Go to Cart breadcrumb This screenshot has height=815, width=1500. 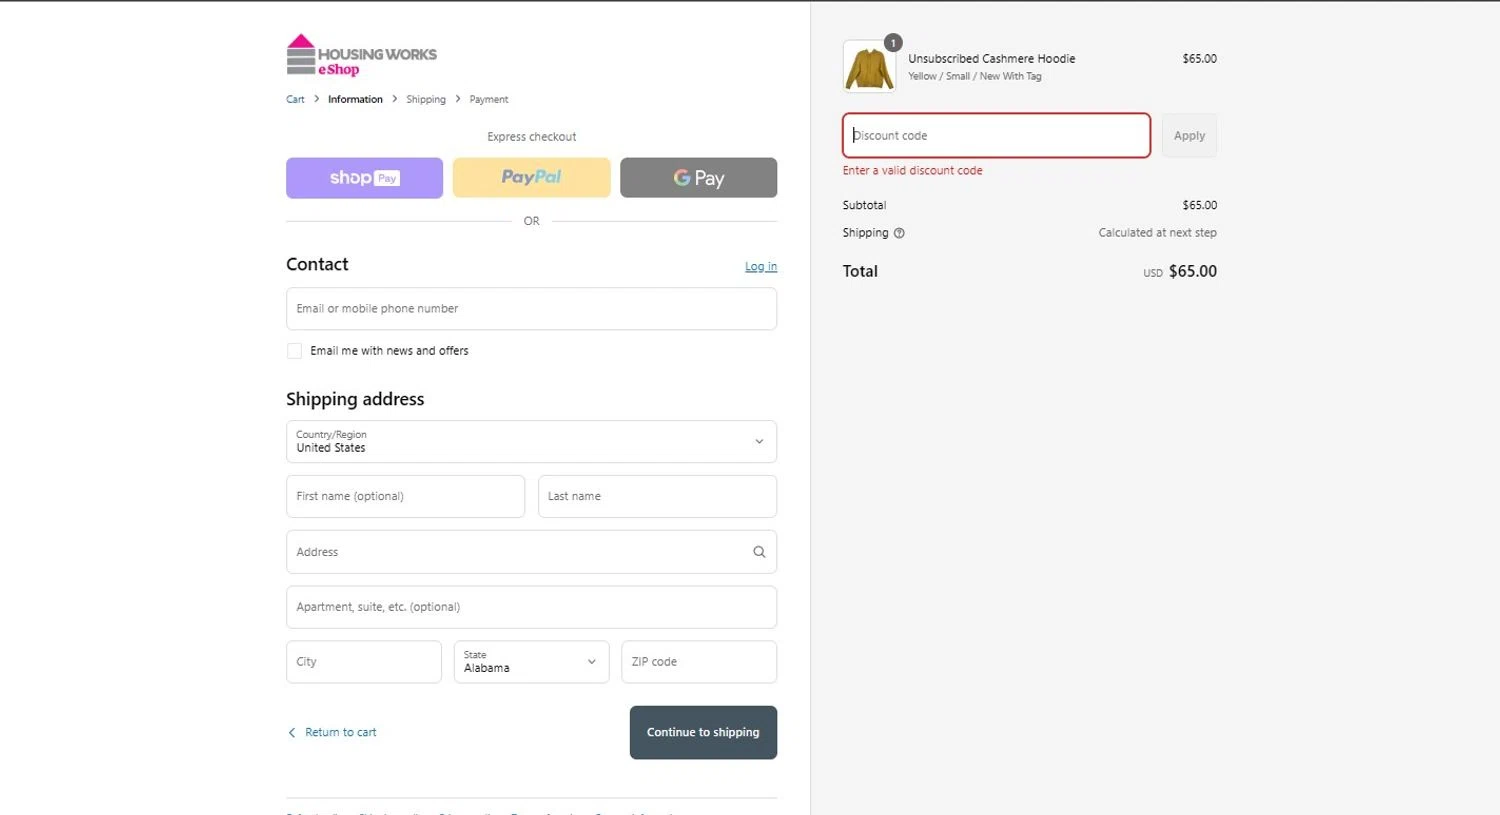(x=295, y=99)
